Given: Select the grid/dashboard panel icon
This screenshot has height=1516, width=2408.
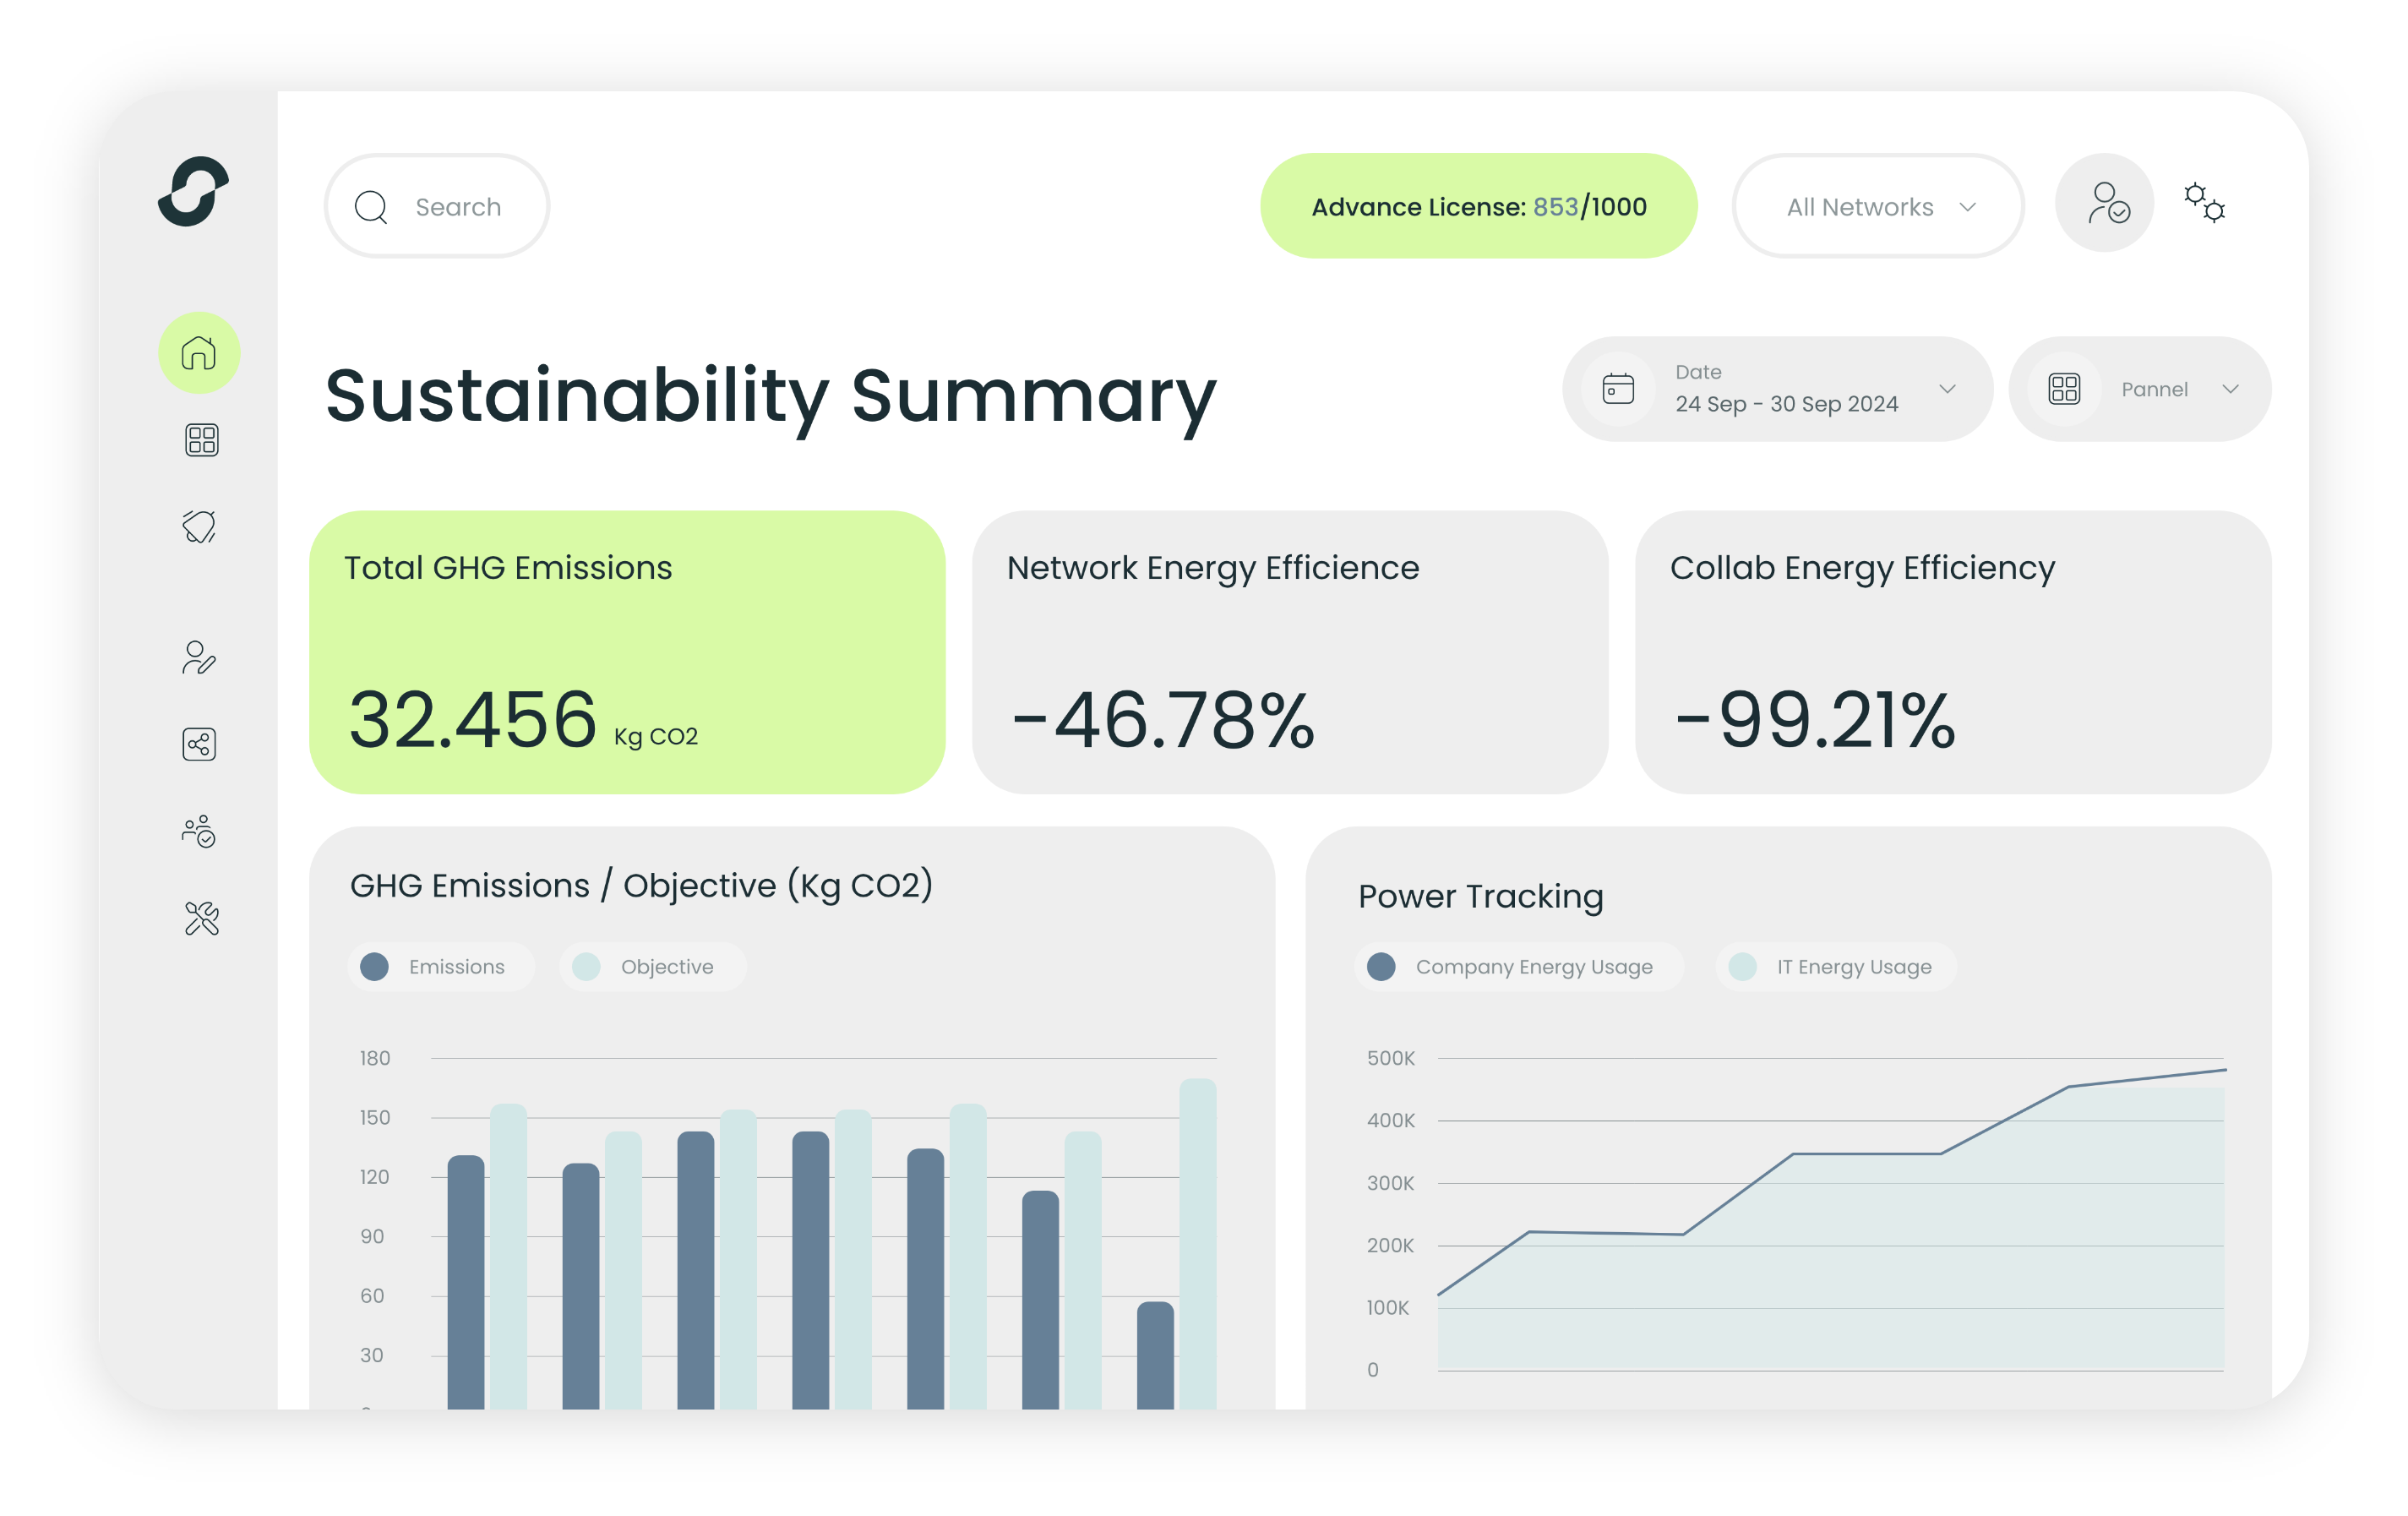Looking at the screenshot, I should click(199, 440).
